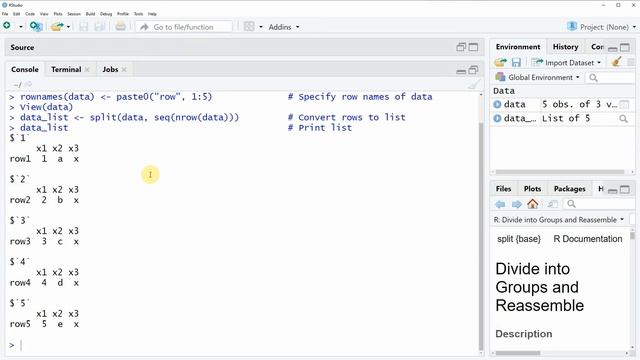
Task: Switch to the Connections tab
Action: coord(598,47)
